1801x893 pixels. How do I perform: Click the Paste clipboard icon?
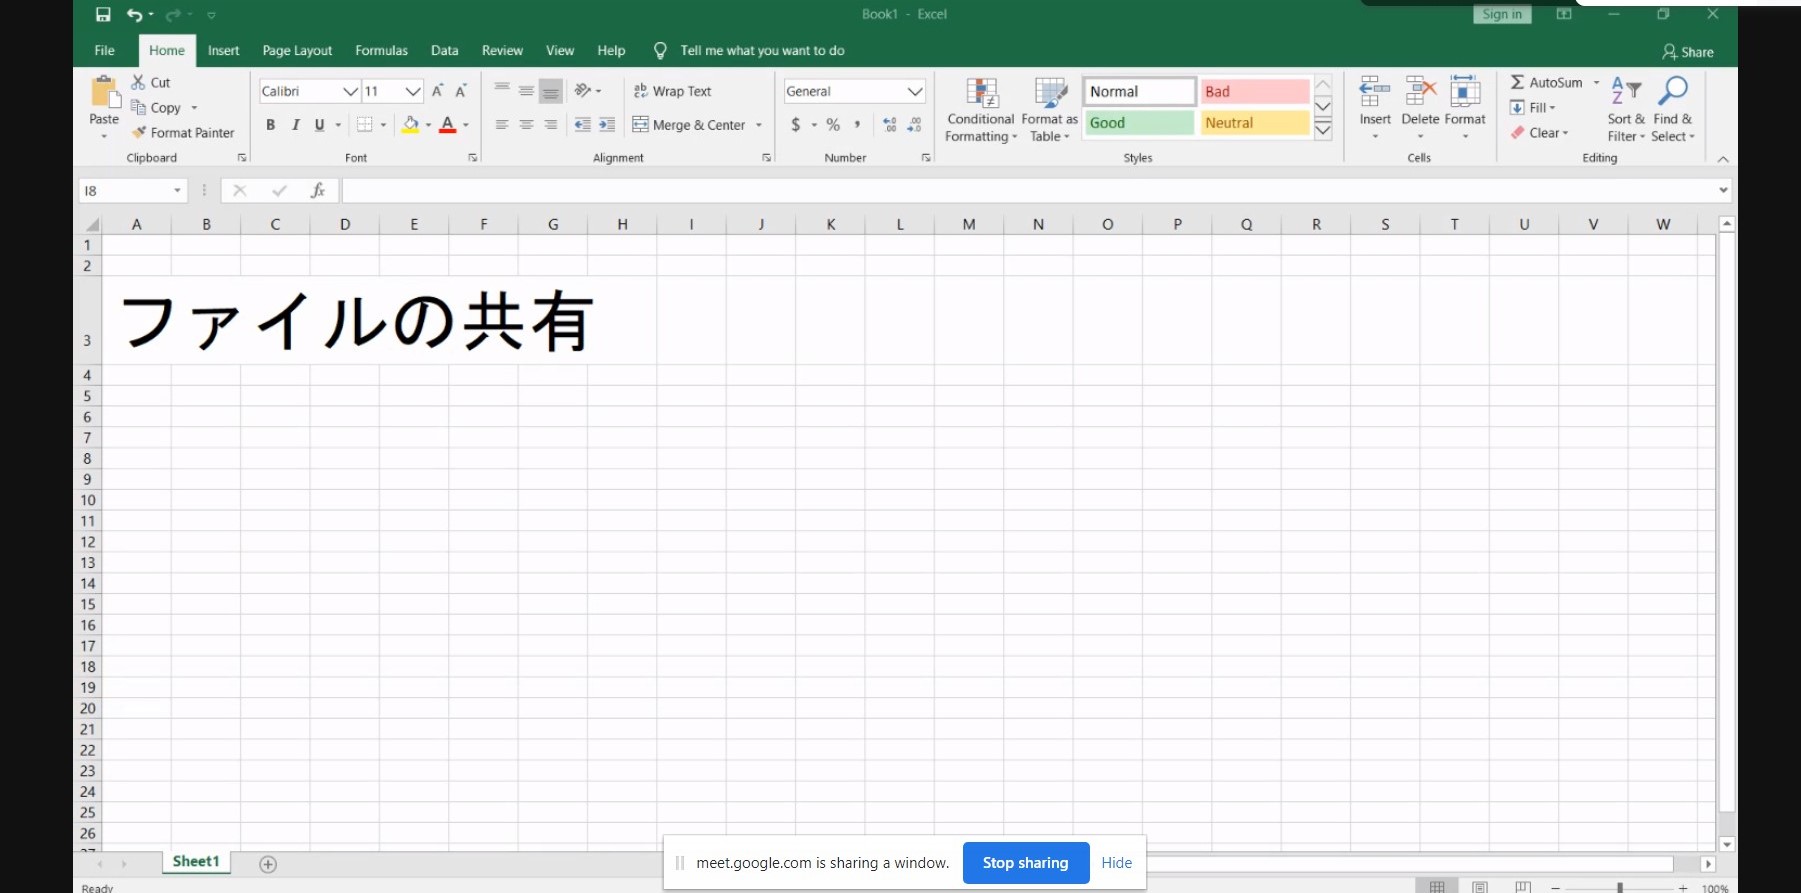(104, 92)
